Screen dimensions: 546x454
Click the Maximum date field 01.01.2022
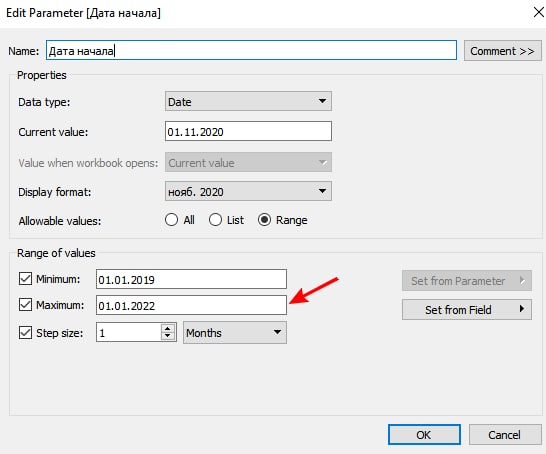(x=191, y=305)
